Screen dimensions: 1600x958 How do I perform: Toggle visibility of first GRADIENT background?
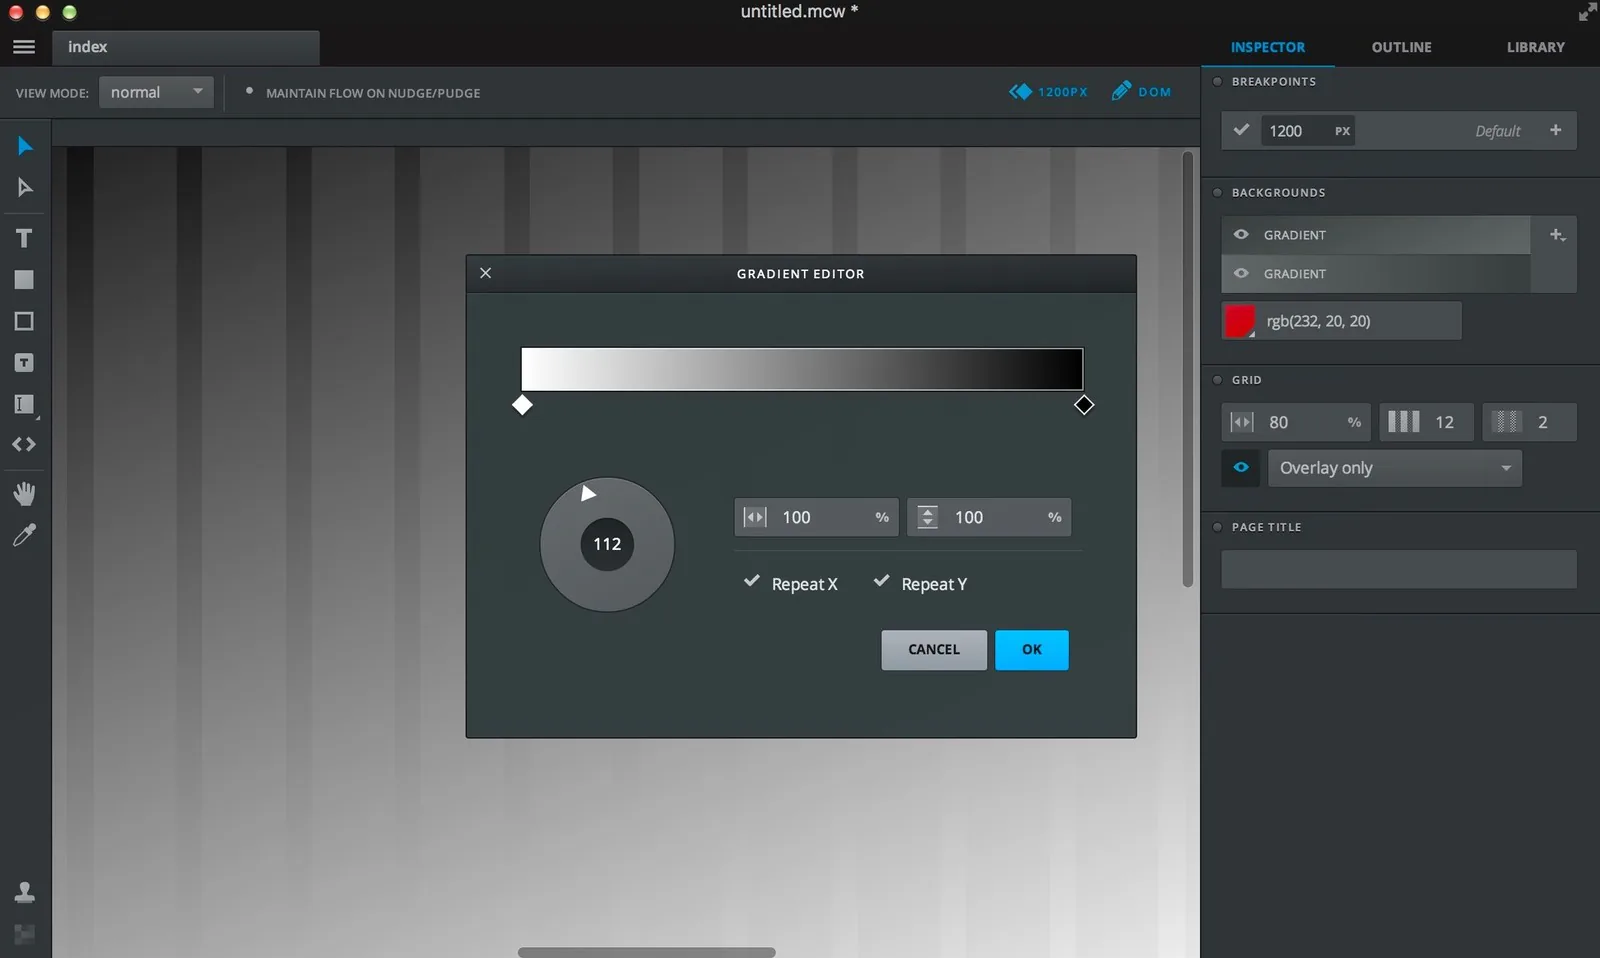[x=1241, y=235]
